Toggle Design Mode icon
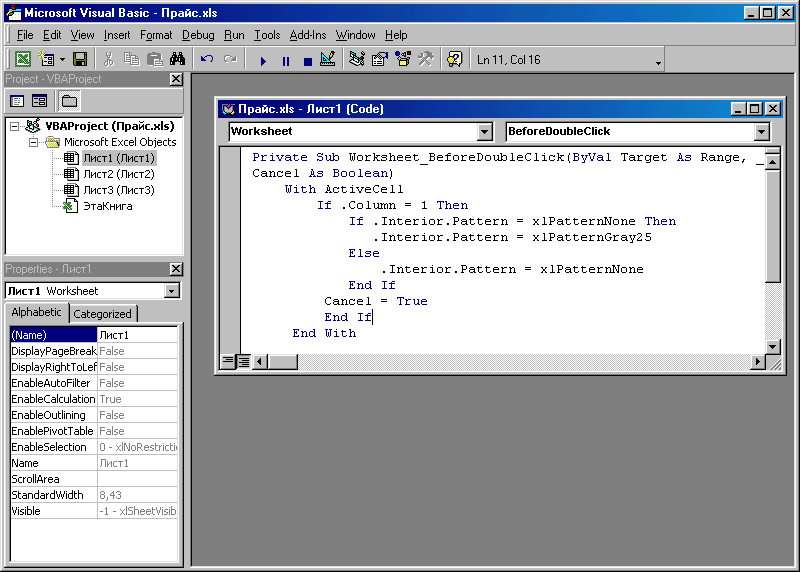The width and height of the screenshot is (800, 572). [328, 59]
